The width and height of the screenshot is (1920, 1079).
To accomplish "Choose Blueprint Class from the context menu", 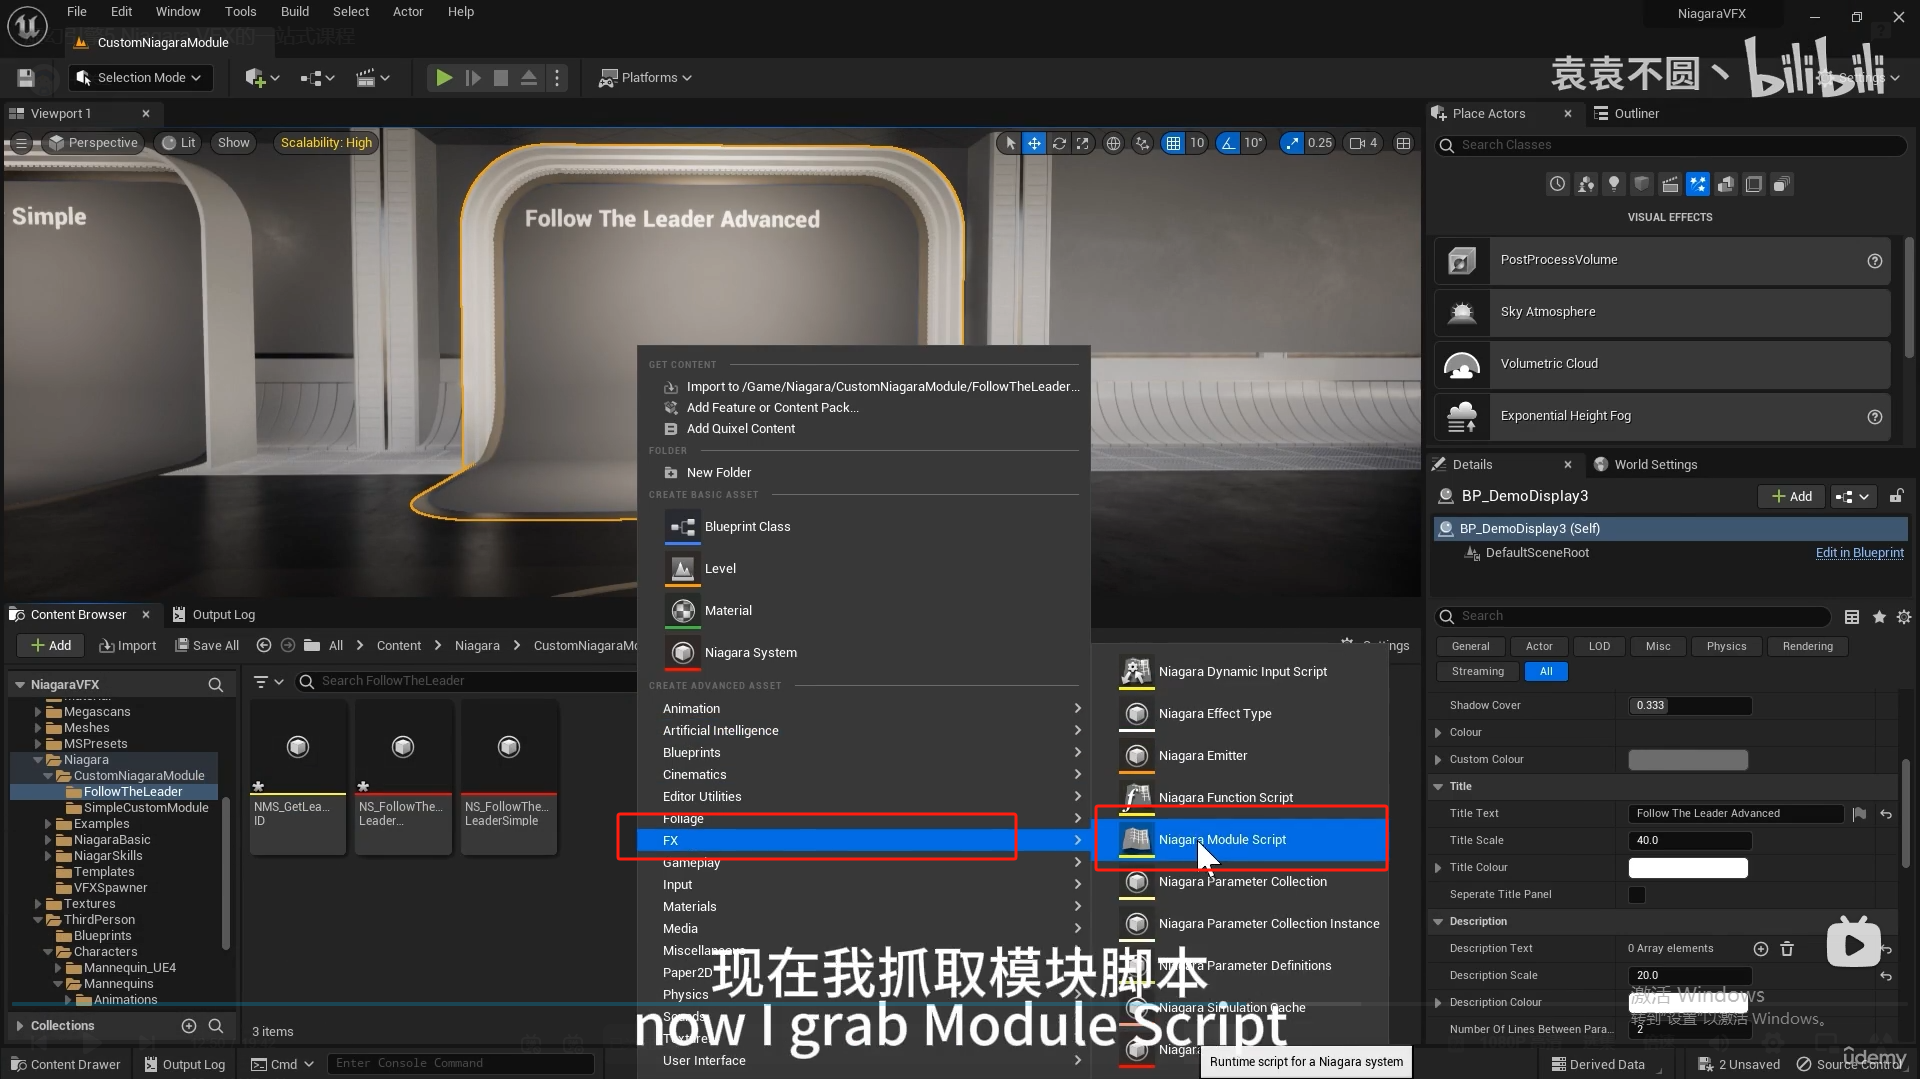I will click(x=864, y=527).
